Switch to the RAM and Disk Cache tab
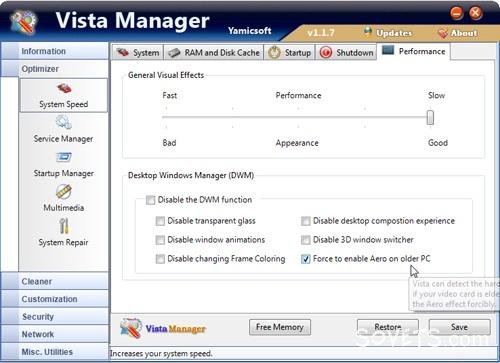Screen dimensions: 500x363 [214, 53]
